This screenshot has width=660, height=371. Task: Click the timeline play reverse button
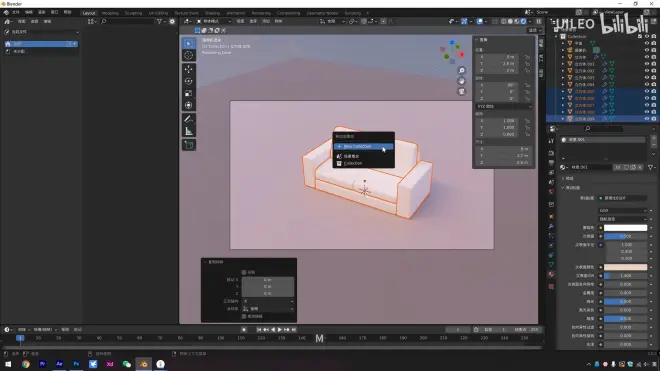273,330
